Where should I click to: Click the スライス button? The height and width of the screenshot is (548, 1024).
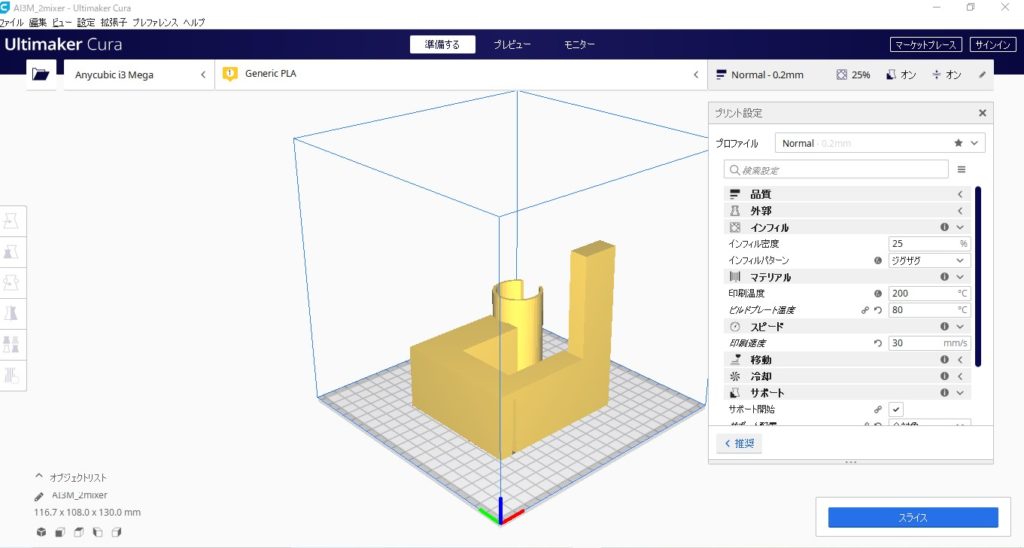pyautogui.click(x=912, y=517)
